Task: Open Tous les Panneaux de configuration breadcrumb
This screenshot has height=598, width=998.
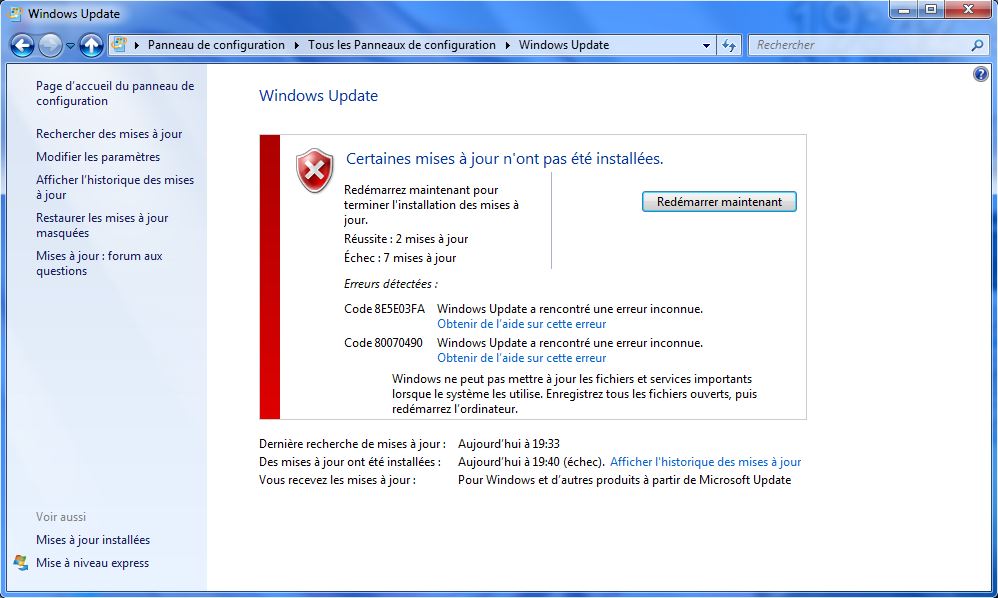Action: tap(402, 45)
